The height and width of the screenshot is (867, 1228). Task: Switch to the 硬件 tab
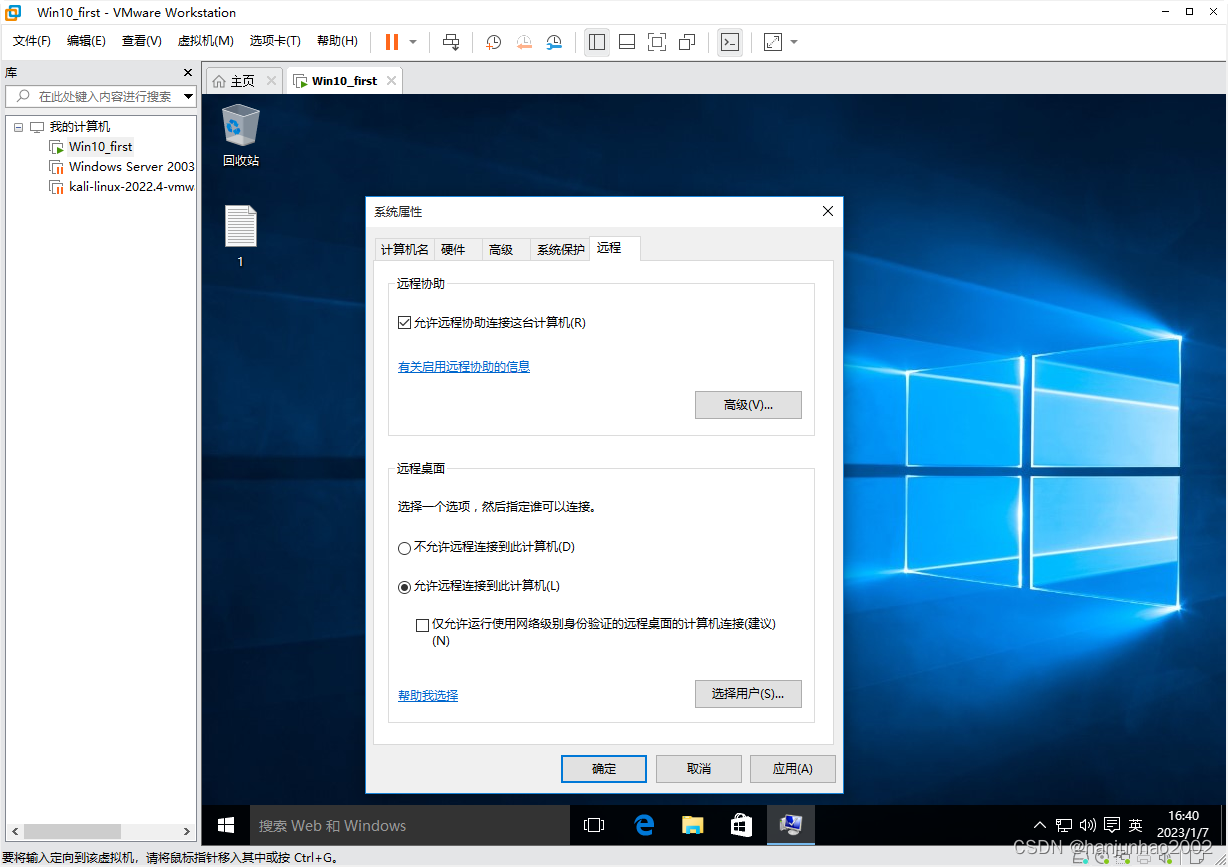(x=453, y=250)
